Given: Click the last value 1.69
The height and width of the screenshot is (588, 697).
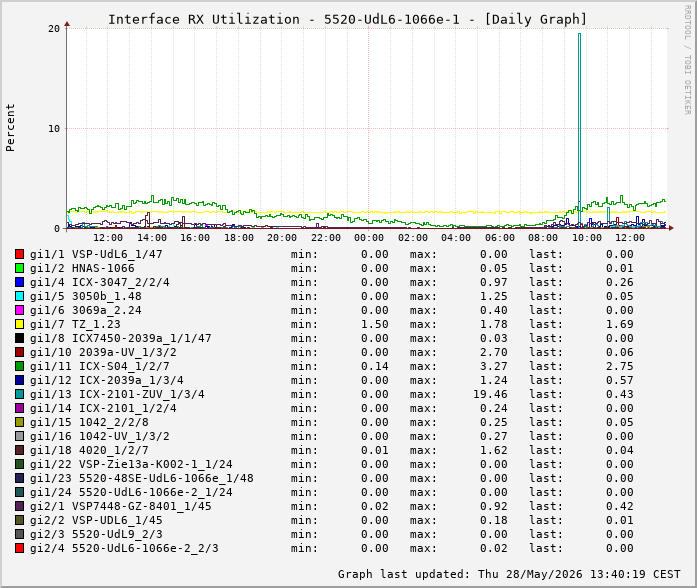Looking at the screenshot, I should pos(620,324).
